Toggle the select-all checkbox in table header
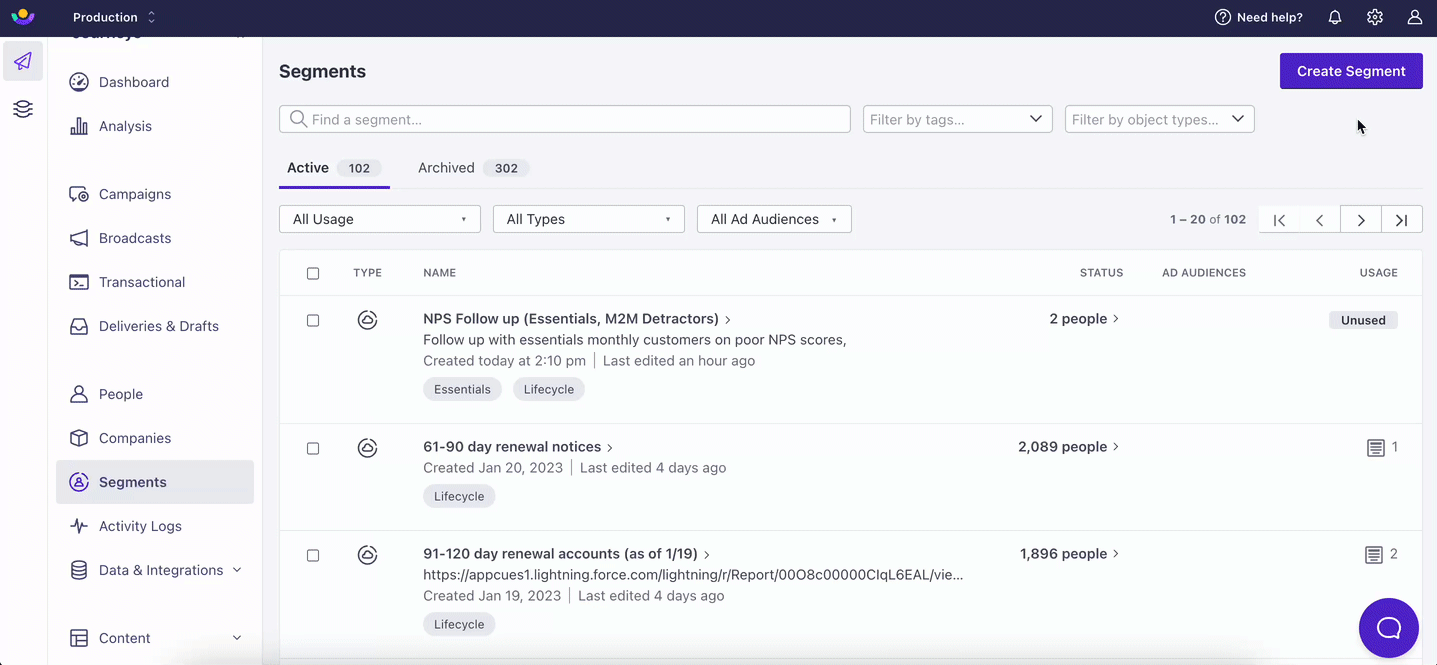This screenshot has width=1437, height=665. [x=313, y=273]
